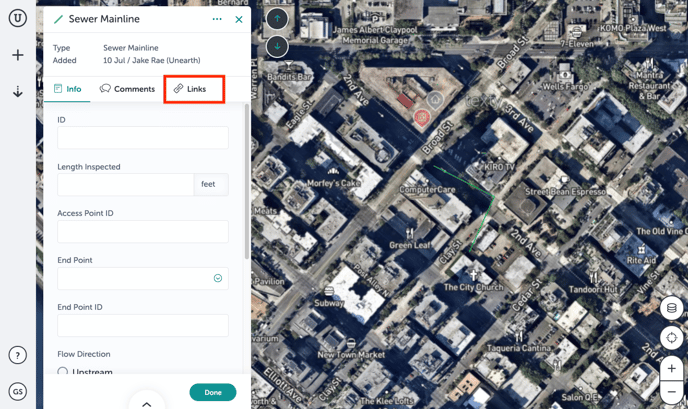Click the Green Leaf map label
This screenshot has width=688, height=409.
[409, 245]
